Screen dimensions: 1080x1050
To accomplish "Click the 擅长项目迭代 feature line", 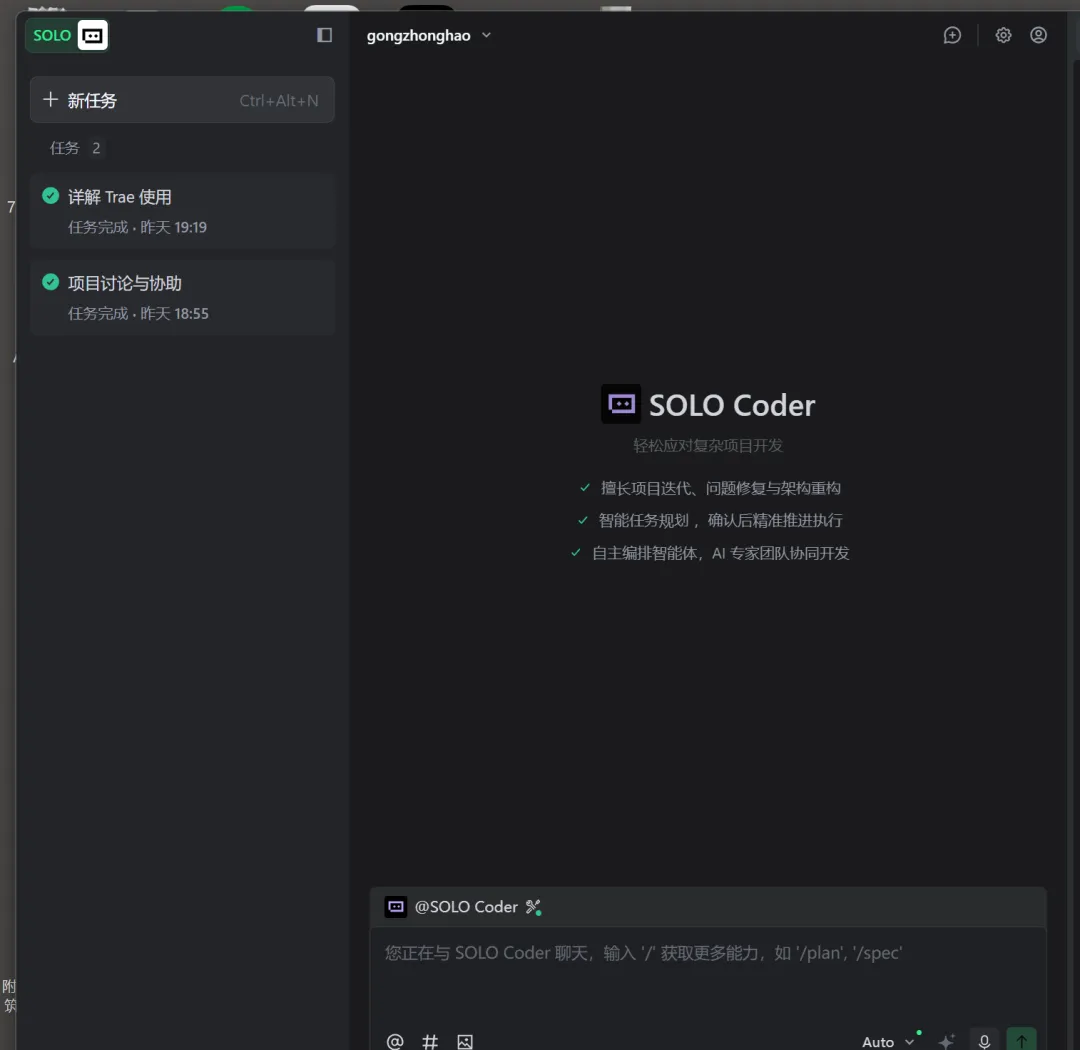I will 710,488.
